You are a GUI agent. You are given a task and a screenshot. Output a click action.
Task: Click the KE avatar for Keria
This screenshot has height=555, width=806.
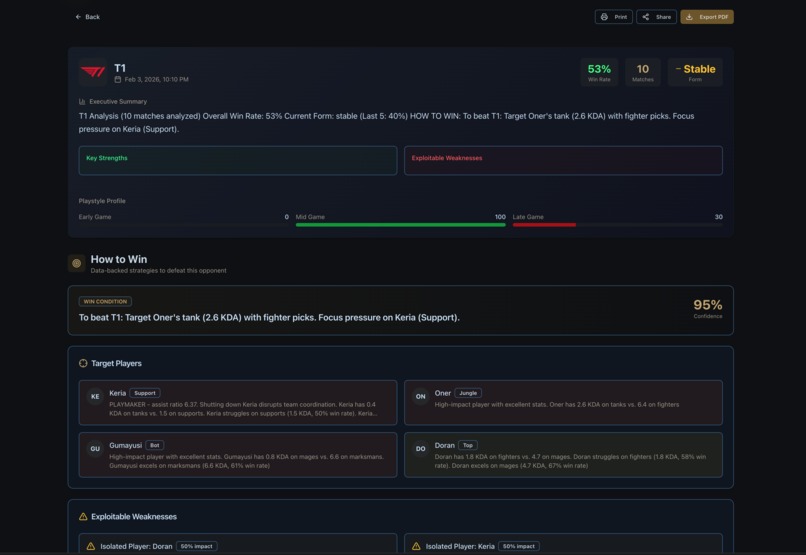(95, 397)
